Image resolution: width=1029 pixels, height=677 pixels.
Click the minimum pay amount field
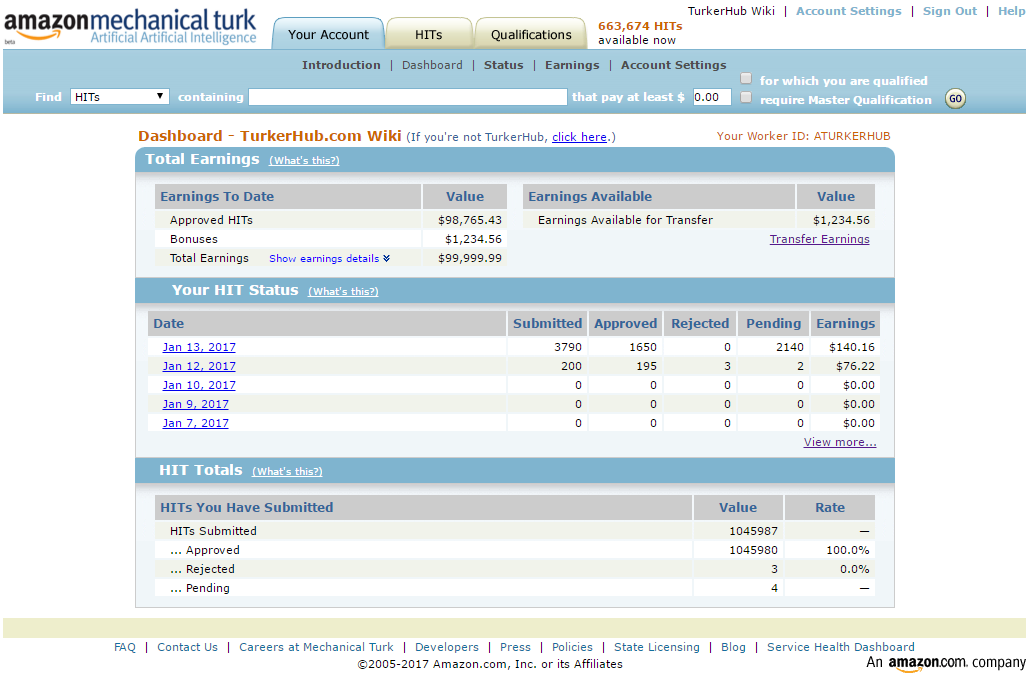[712, 97]
